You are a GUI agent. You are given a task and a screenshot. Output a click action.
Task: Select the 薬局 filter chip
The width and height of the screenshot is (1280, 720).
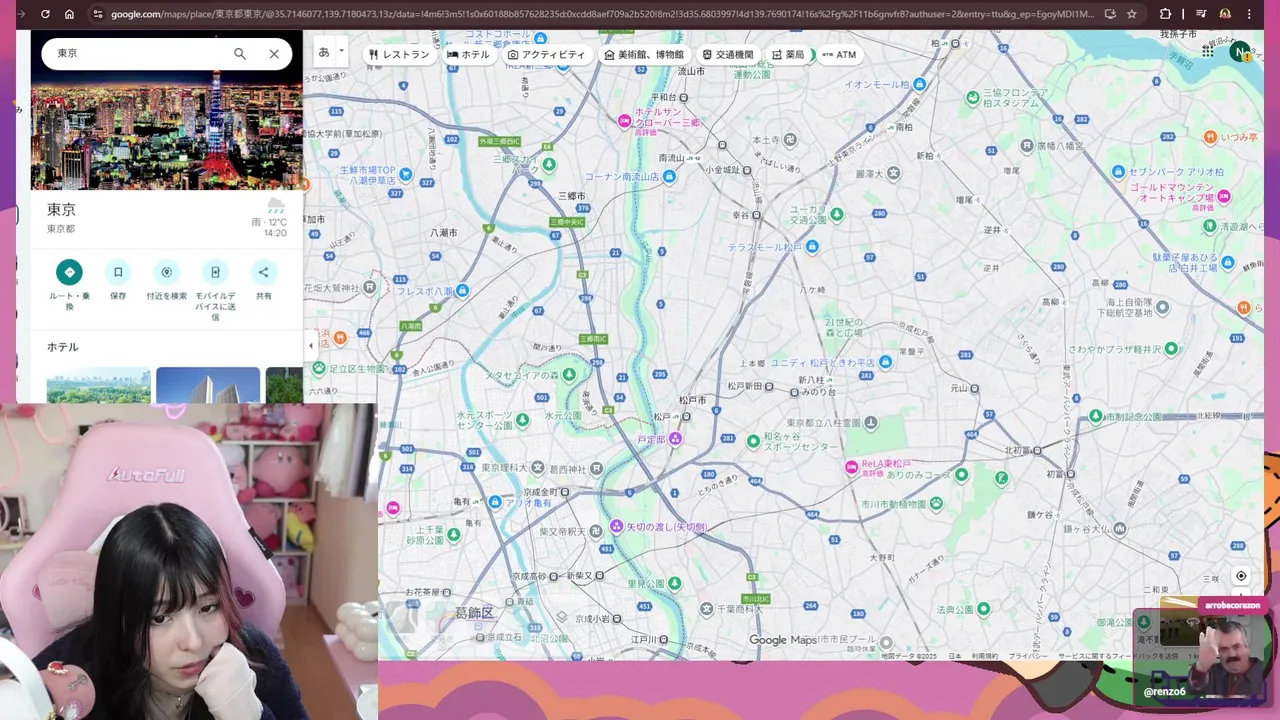788,55
